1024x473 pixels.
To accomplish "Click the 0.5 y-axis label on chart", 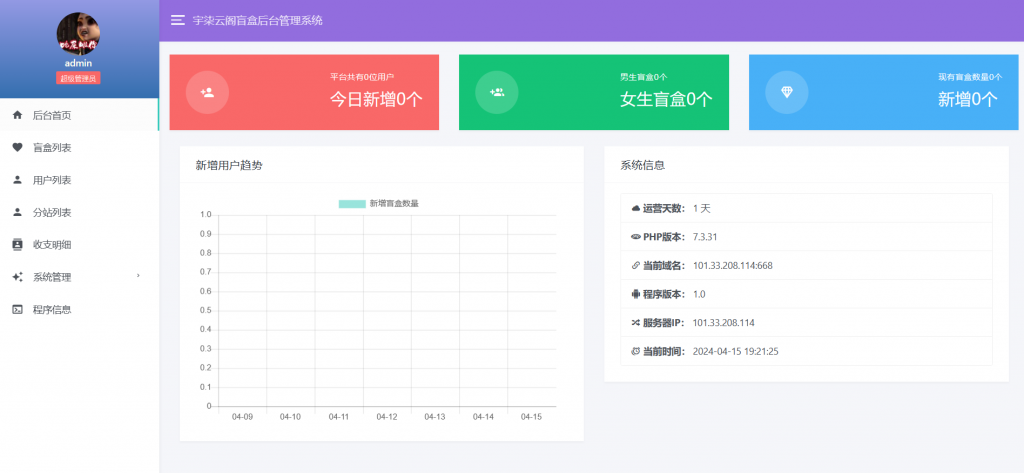I will click(x=206, y=310).
